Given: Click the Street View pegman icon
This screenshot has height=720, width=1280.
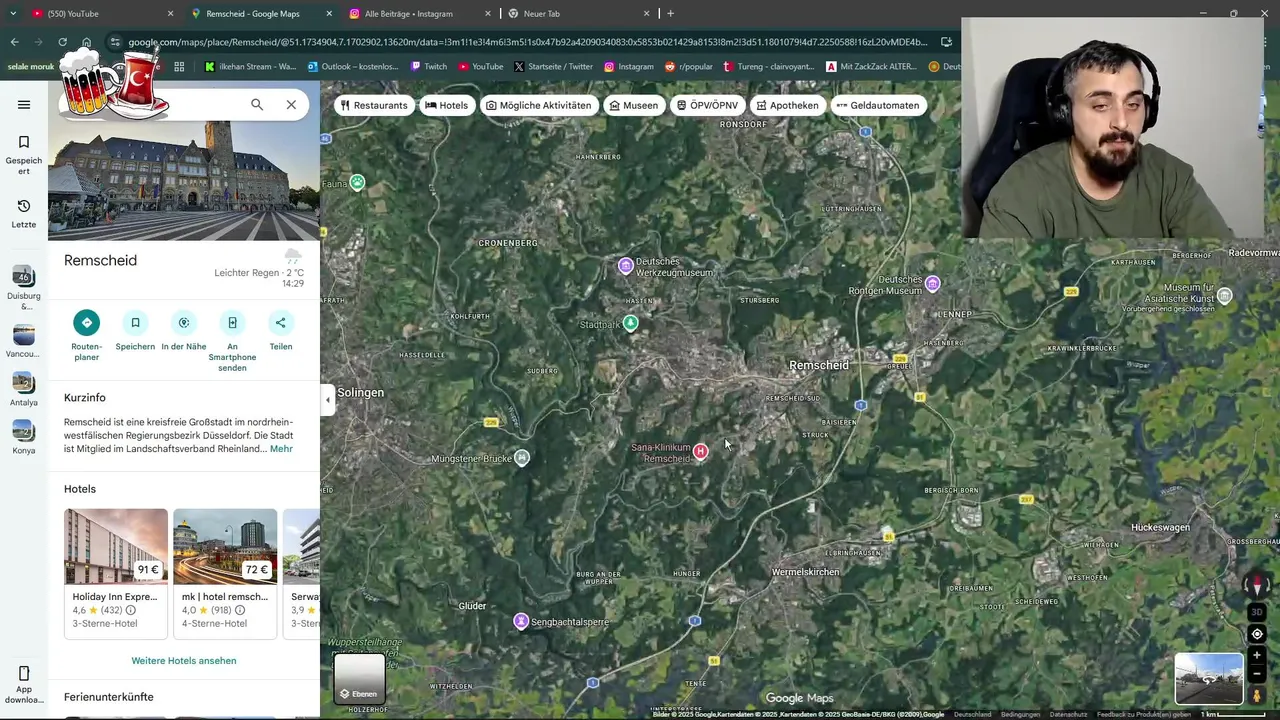Looking at the screenshot, I should (1258, 695).
